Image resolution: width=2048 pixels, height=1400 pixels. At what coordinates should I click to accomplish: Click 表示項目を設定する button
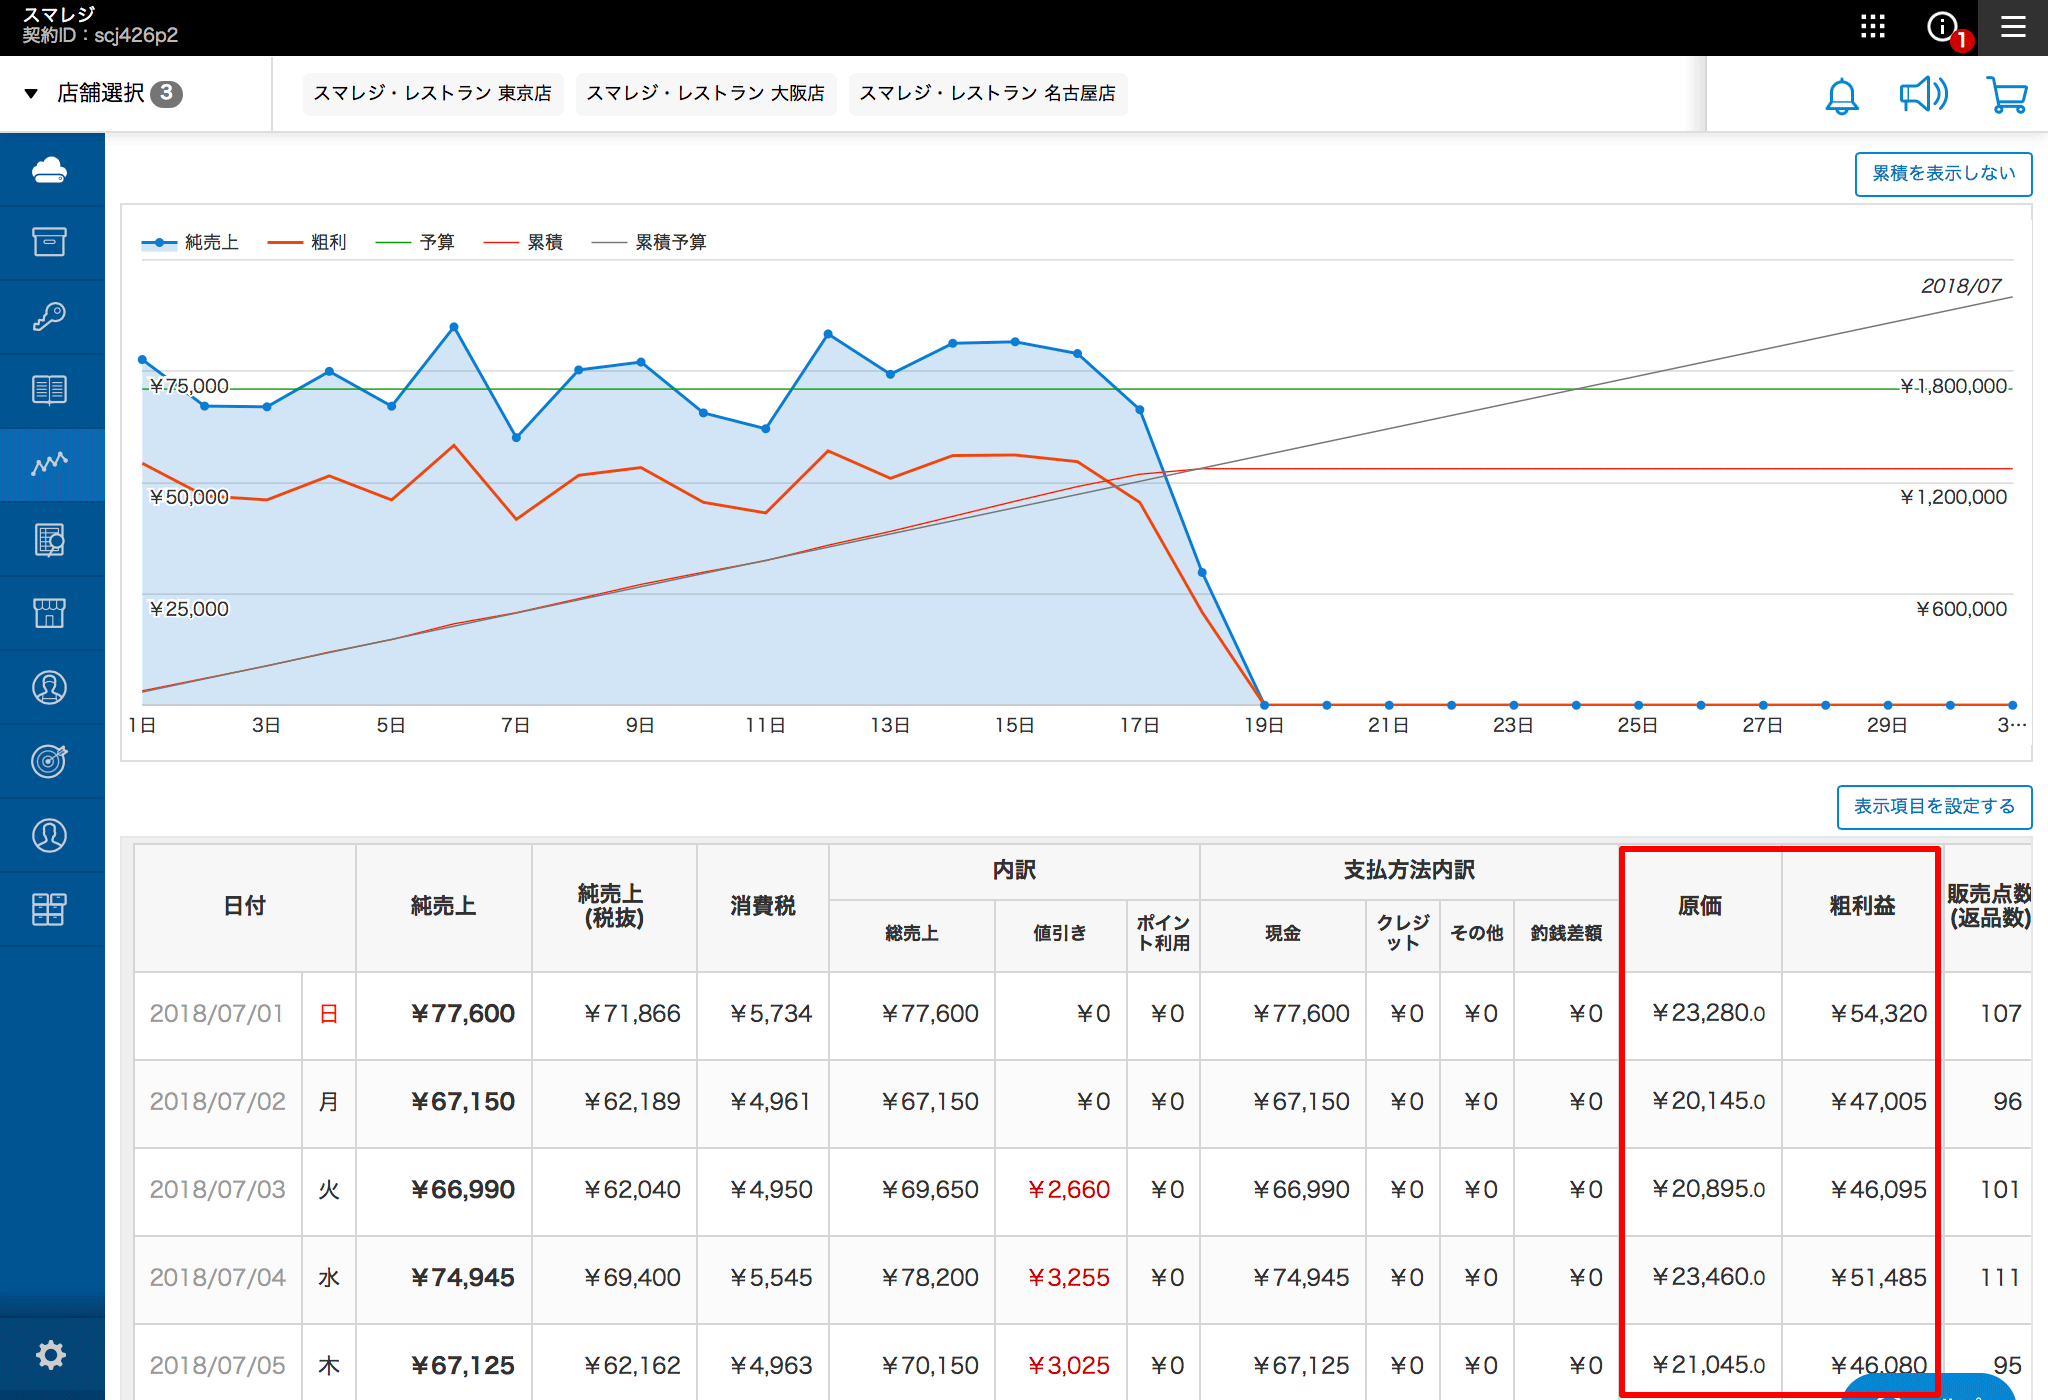(x=1934, y=807)
